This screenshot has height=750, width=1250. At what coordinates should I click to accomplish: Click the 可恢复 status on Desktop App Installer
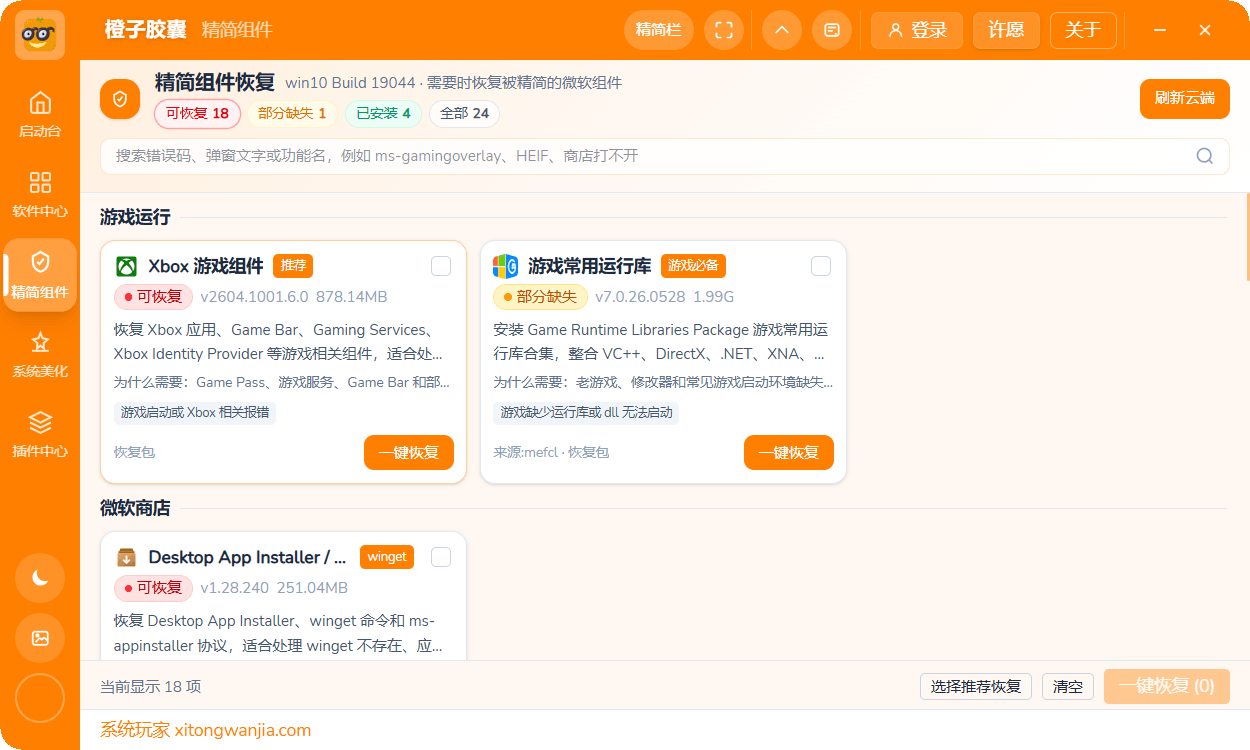(153, 588)
